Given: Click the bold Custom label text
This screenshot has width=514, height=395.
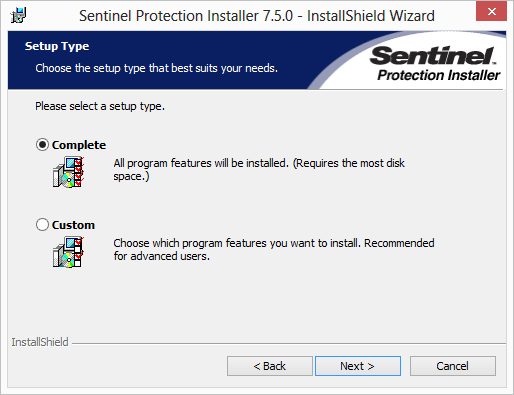Looking at the screenshot, I should [x=73, y=225].
